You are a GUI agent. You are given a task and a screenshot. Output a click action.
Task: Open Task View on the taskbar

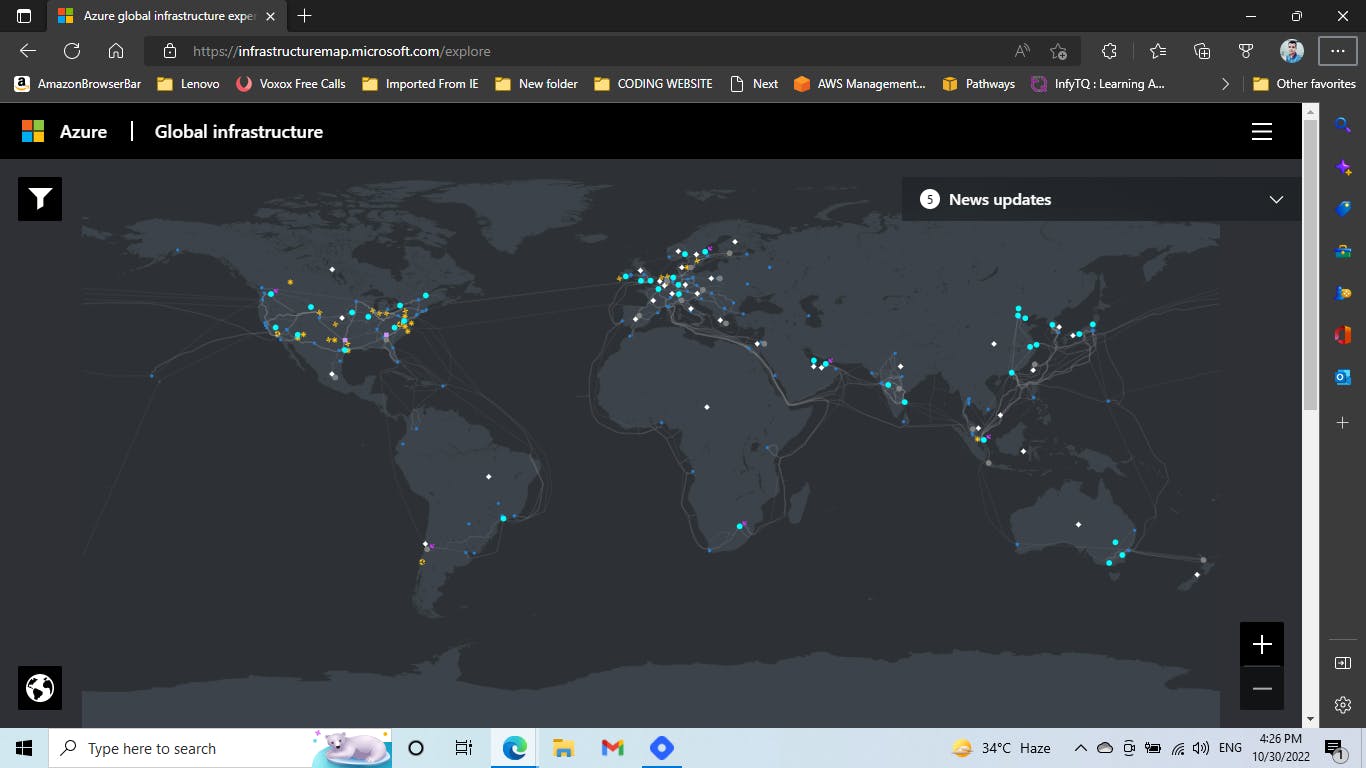point(463,748)
